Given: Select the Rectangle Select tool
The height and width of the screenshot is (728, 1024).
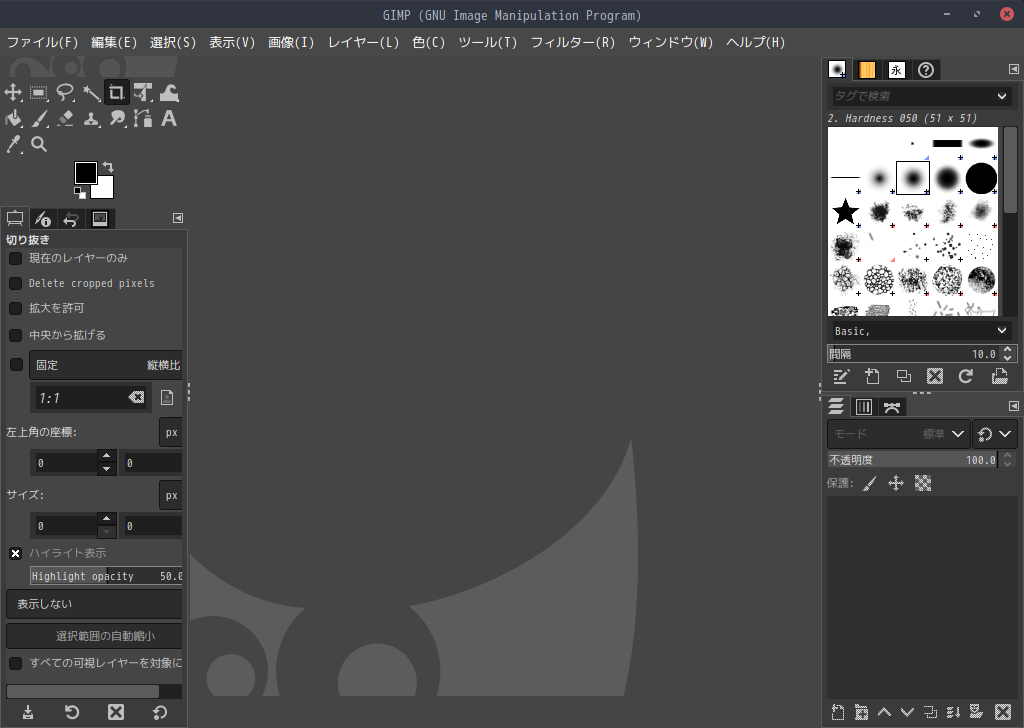Looking at the screenshot, I should tap(39, 93).
